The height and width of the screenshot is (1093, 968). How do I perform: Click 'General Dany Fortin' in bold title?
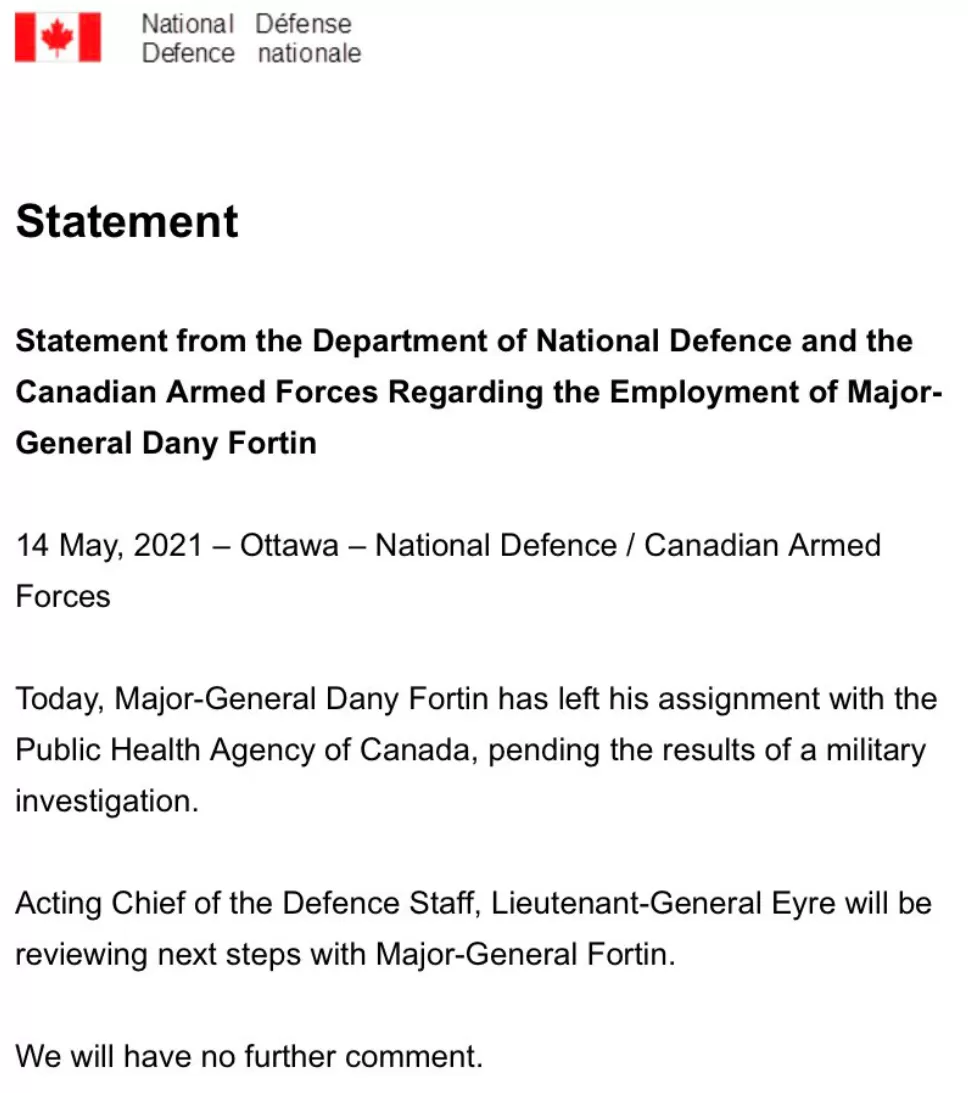[x=166, y=443]
